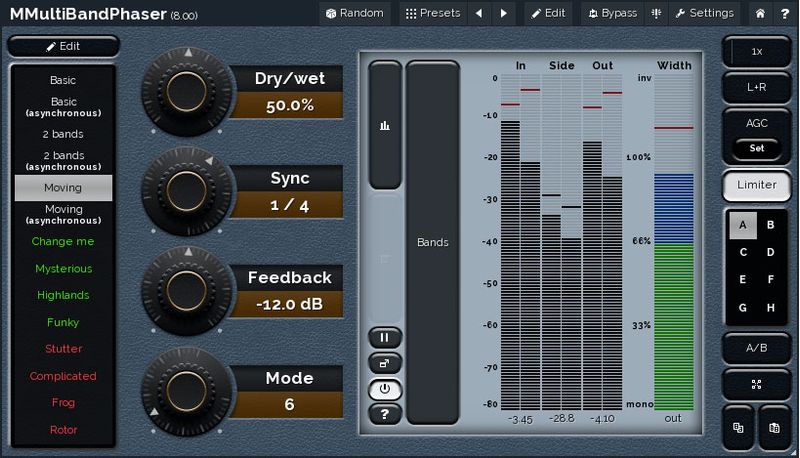Open the Settings menu
800x458 pixels.
[704, 13]
